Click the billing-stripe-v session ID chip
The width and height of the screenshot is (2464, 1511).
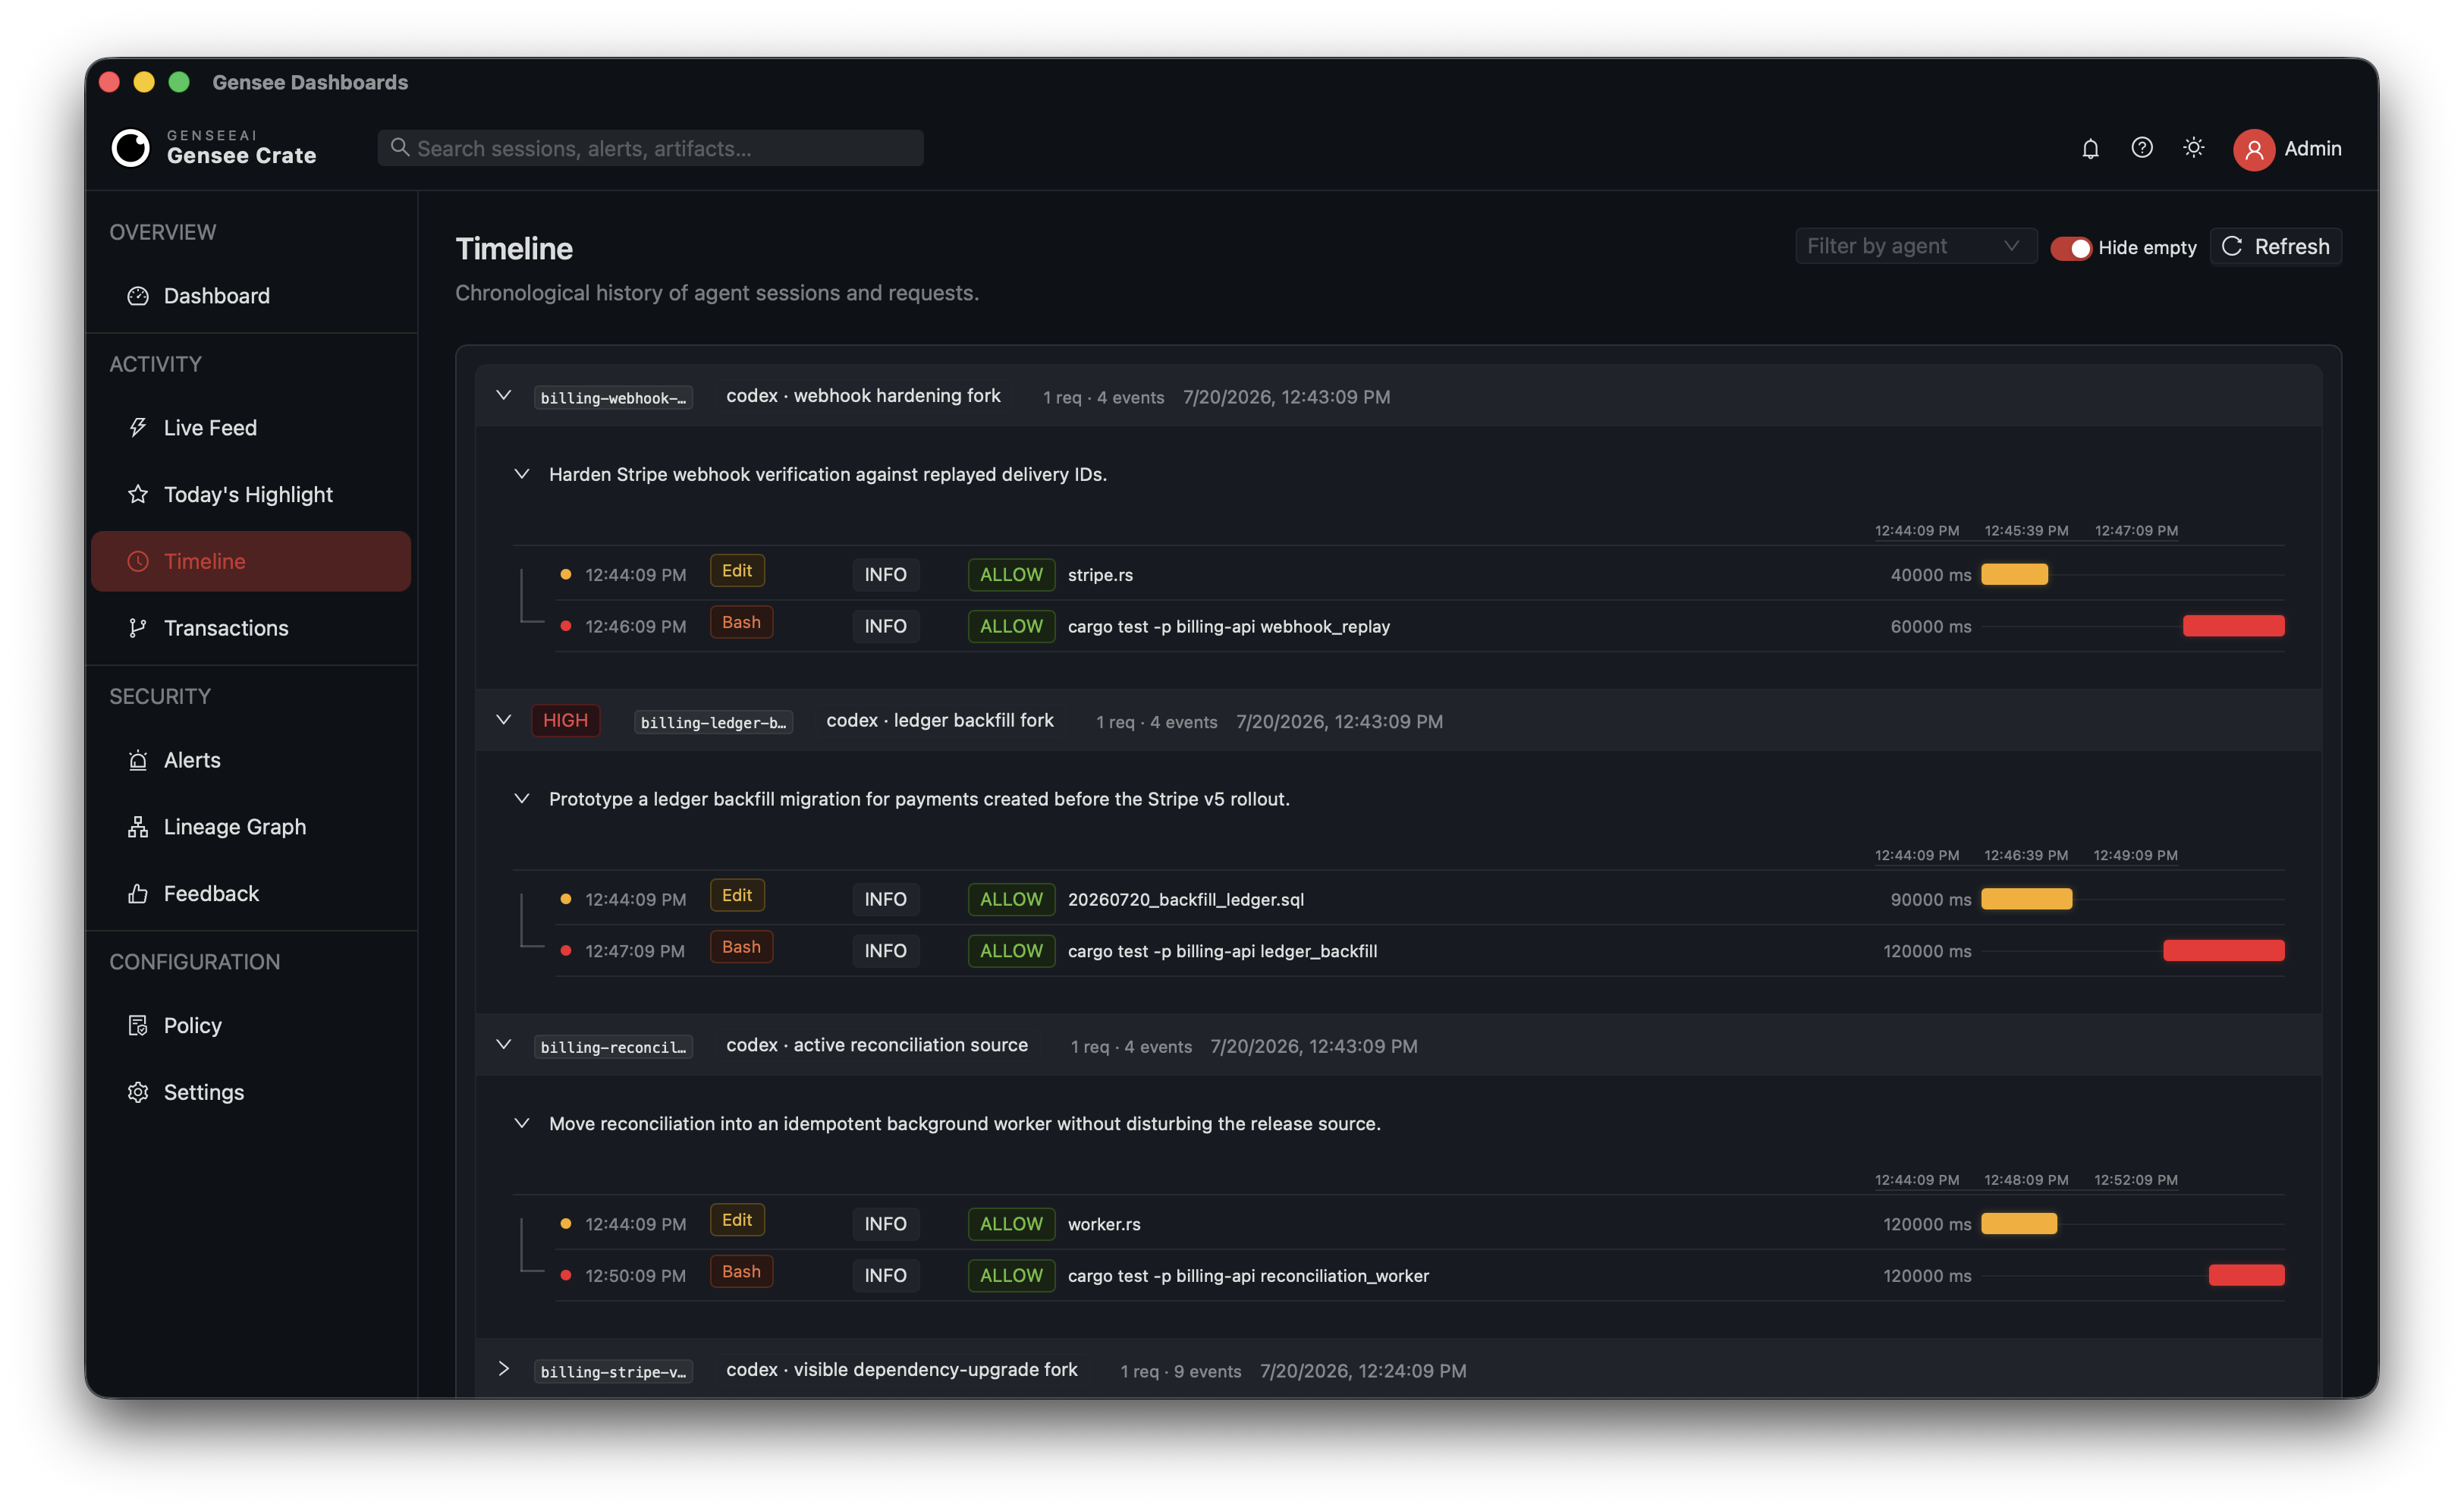coord(613,1372)
